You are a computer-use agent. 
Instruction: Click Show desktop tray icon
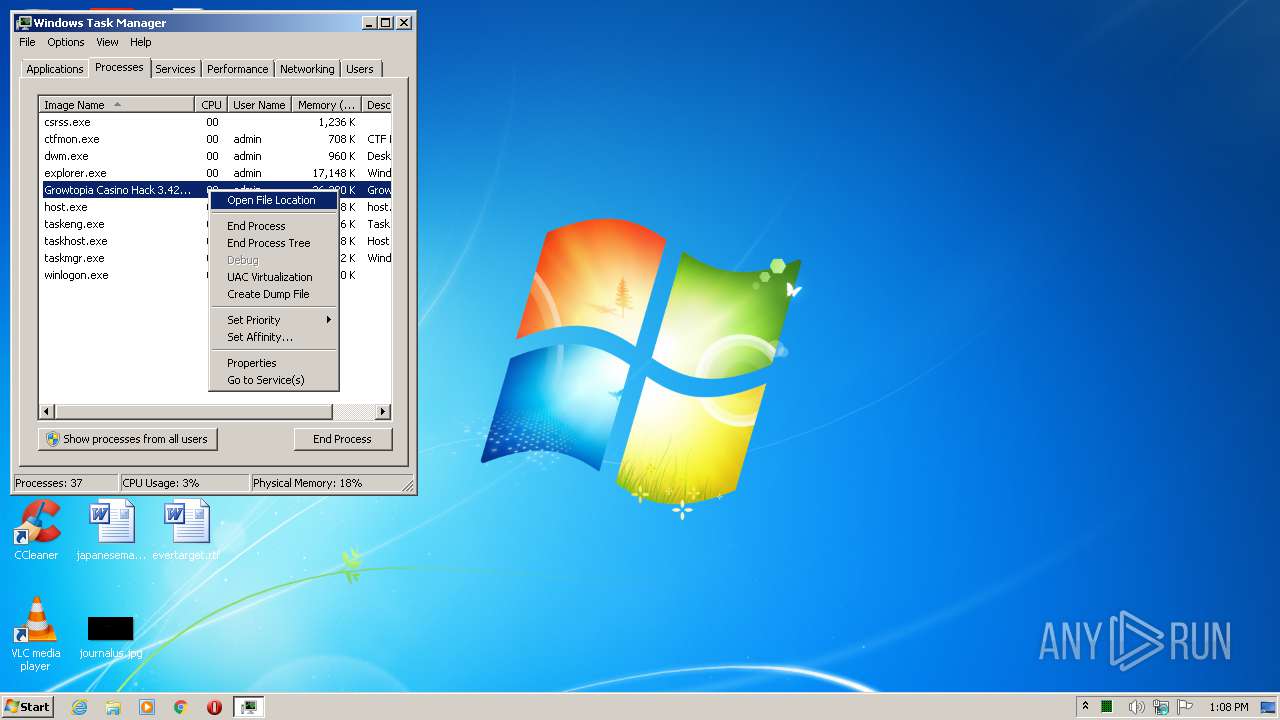coord(1268,707)
